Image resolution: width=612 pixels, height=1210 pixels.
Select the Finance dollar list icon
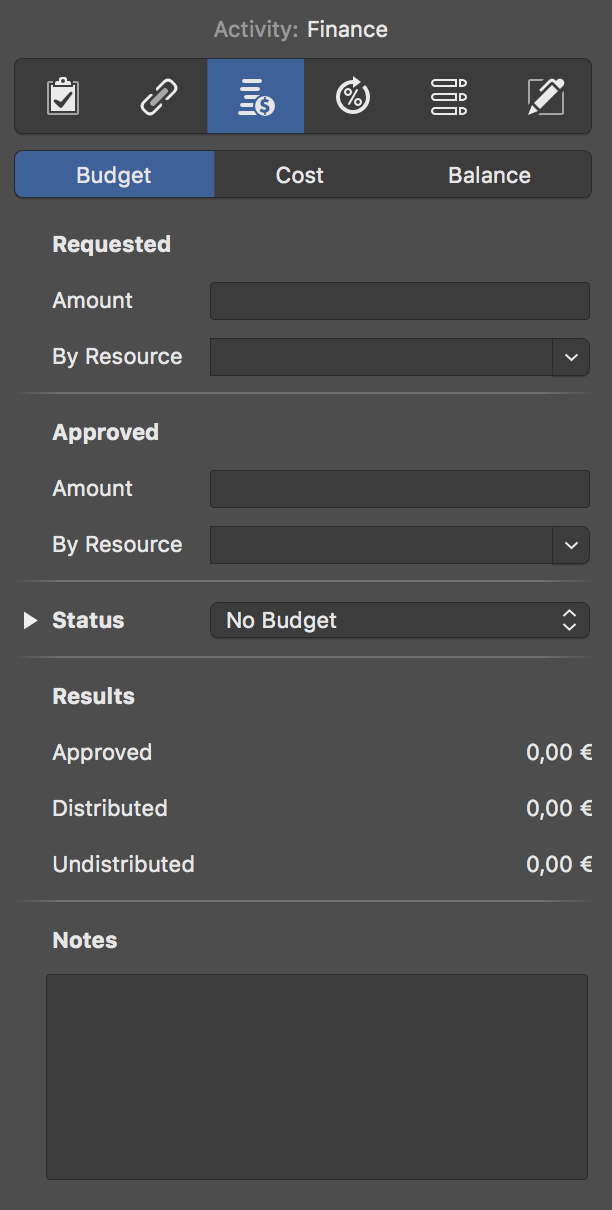coord(255,97)
